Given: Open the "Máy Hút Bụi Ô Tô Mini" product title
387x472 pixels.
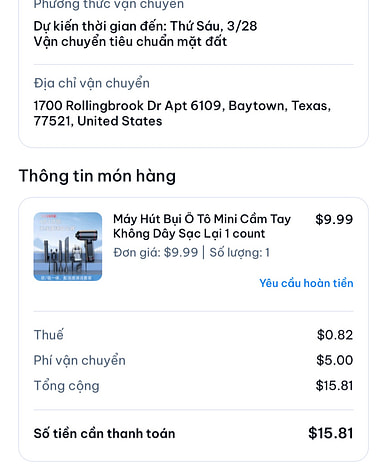Looking at the screenshot, I should [202, 226].
